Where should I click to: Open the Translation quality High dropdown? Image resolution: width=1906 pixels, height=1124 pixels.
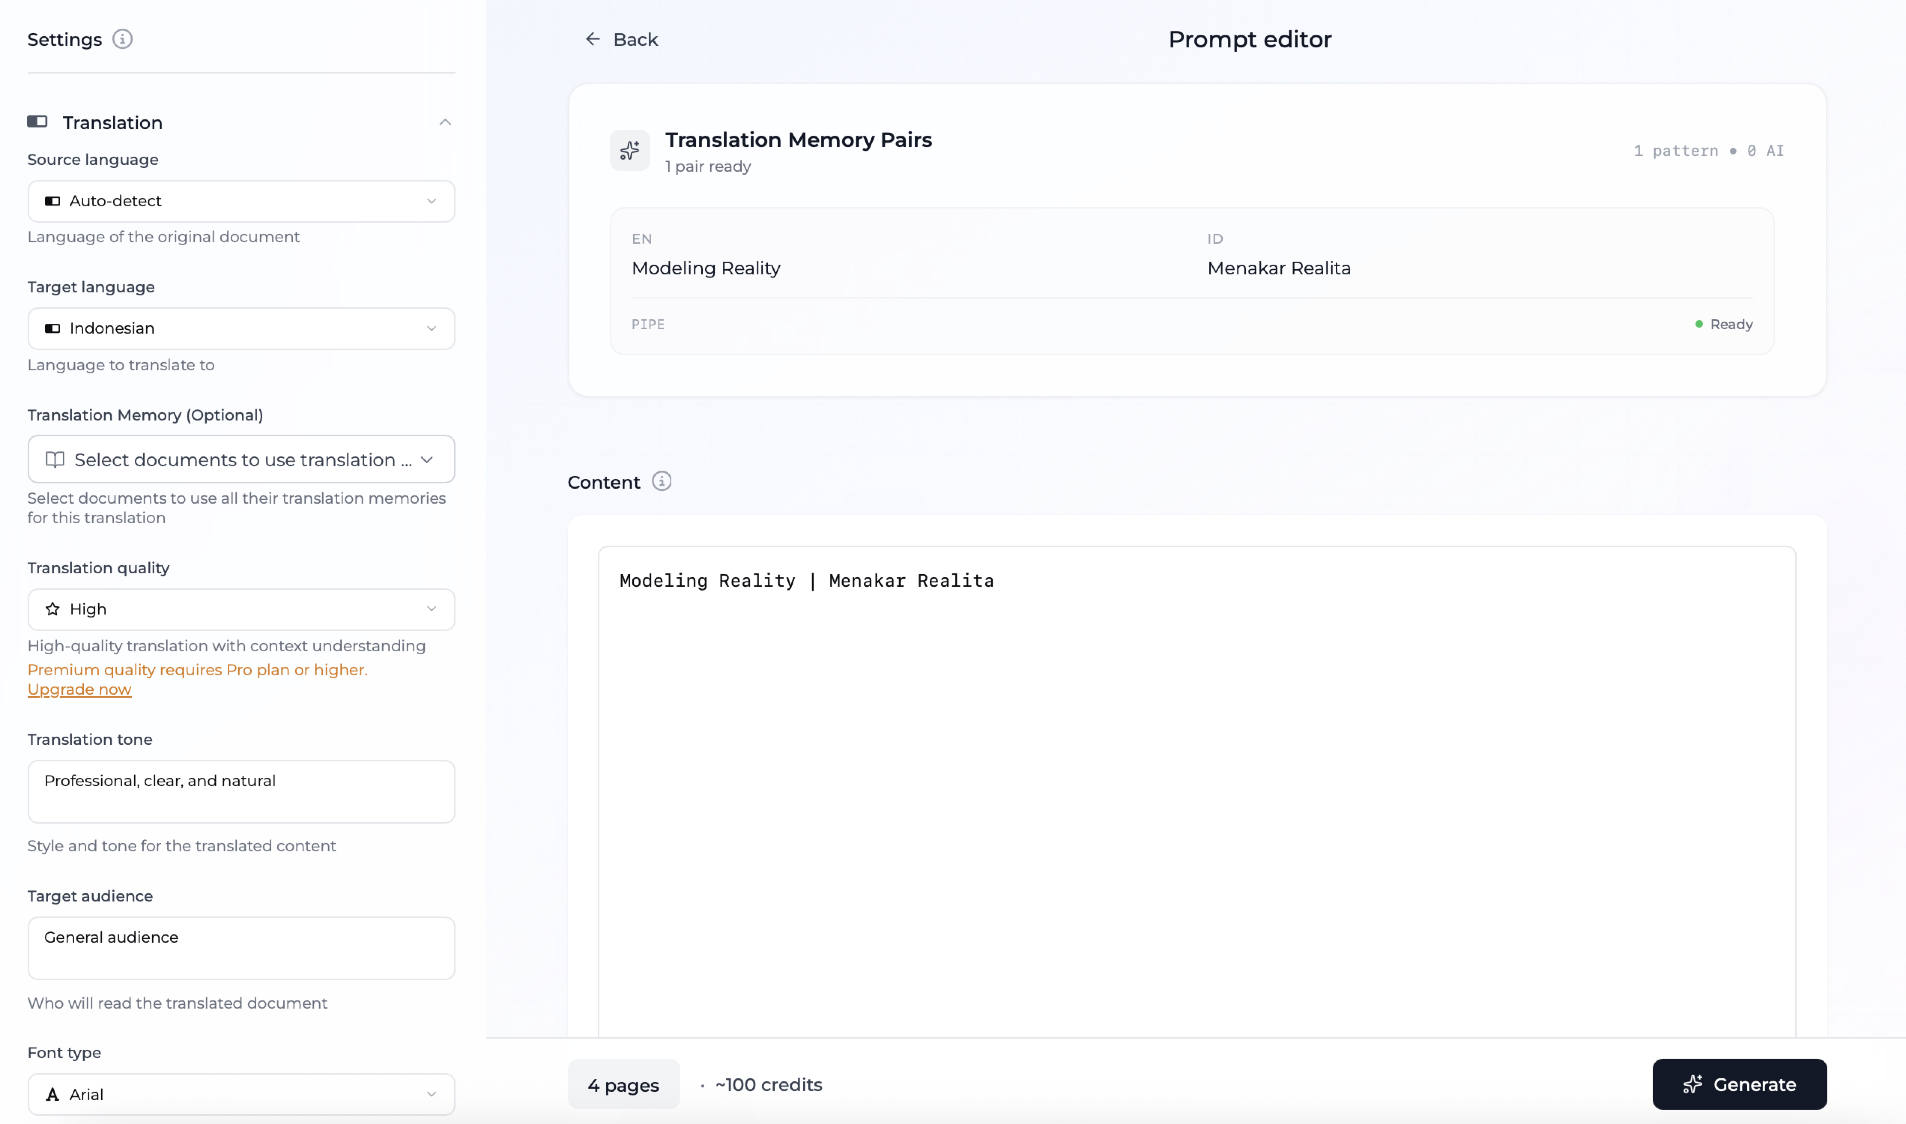241,609
